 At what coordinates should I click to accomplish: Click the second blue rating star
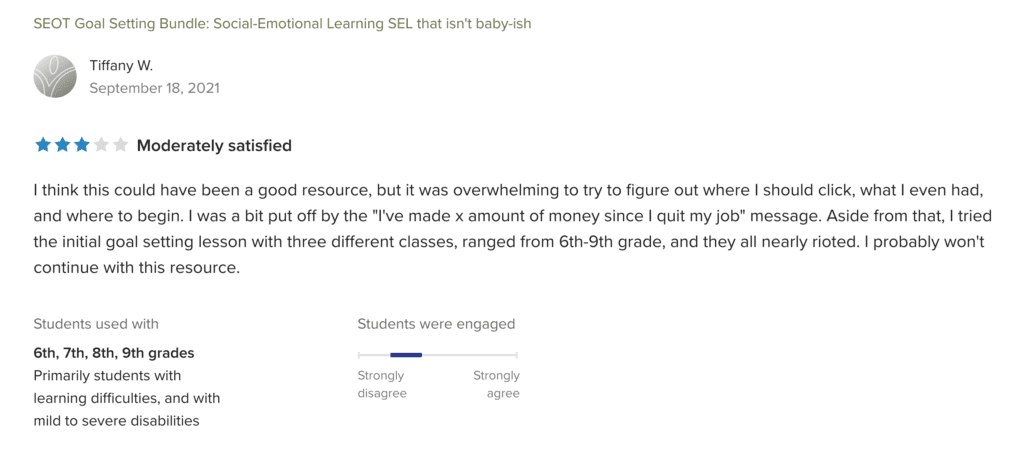(62, 145)
